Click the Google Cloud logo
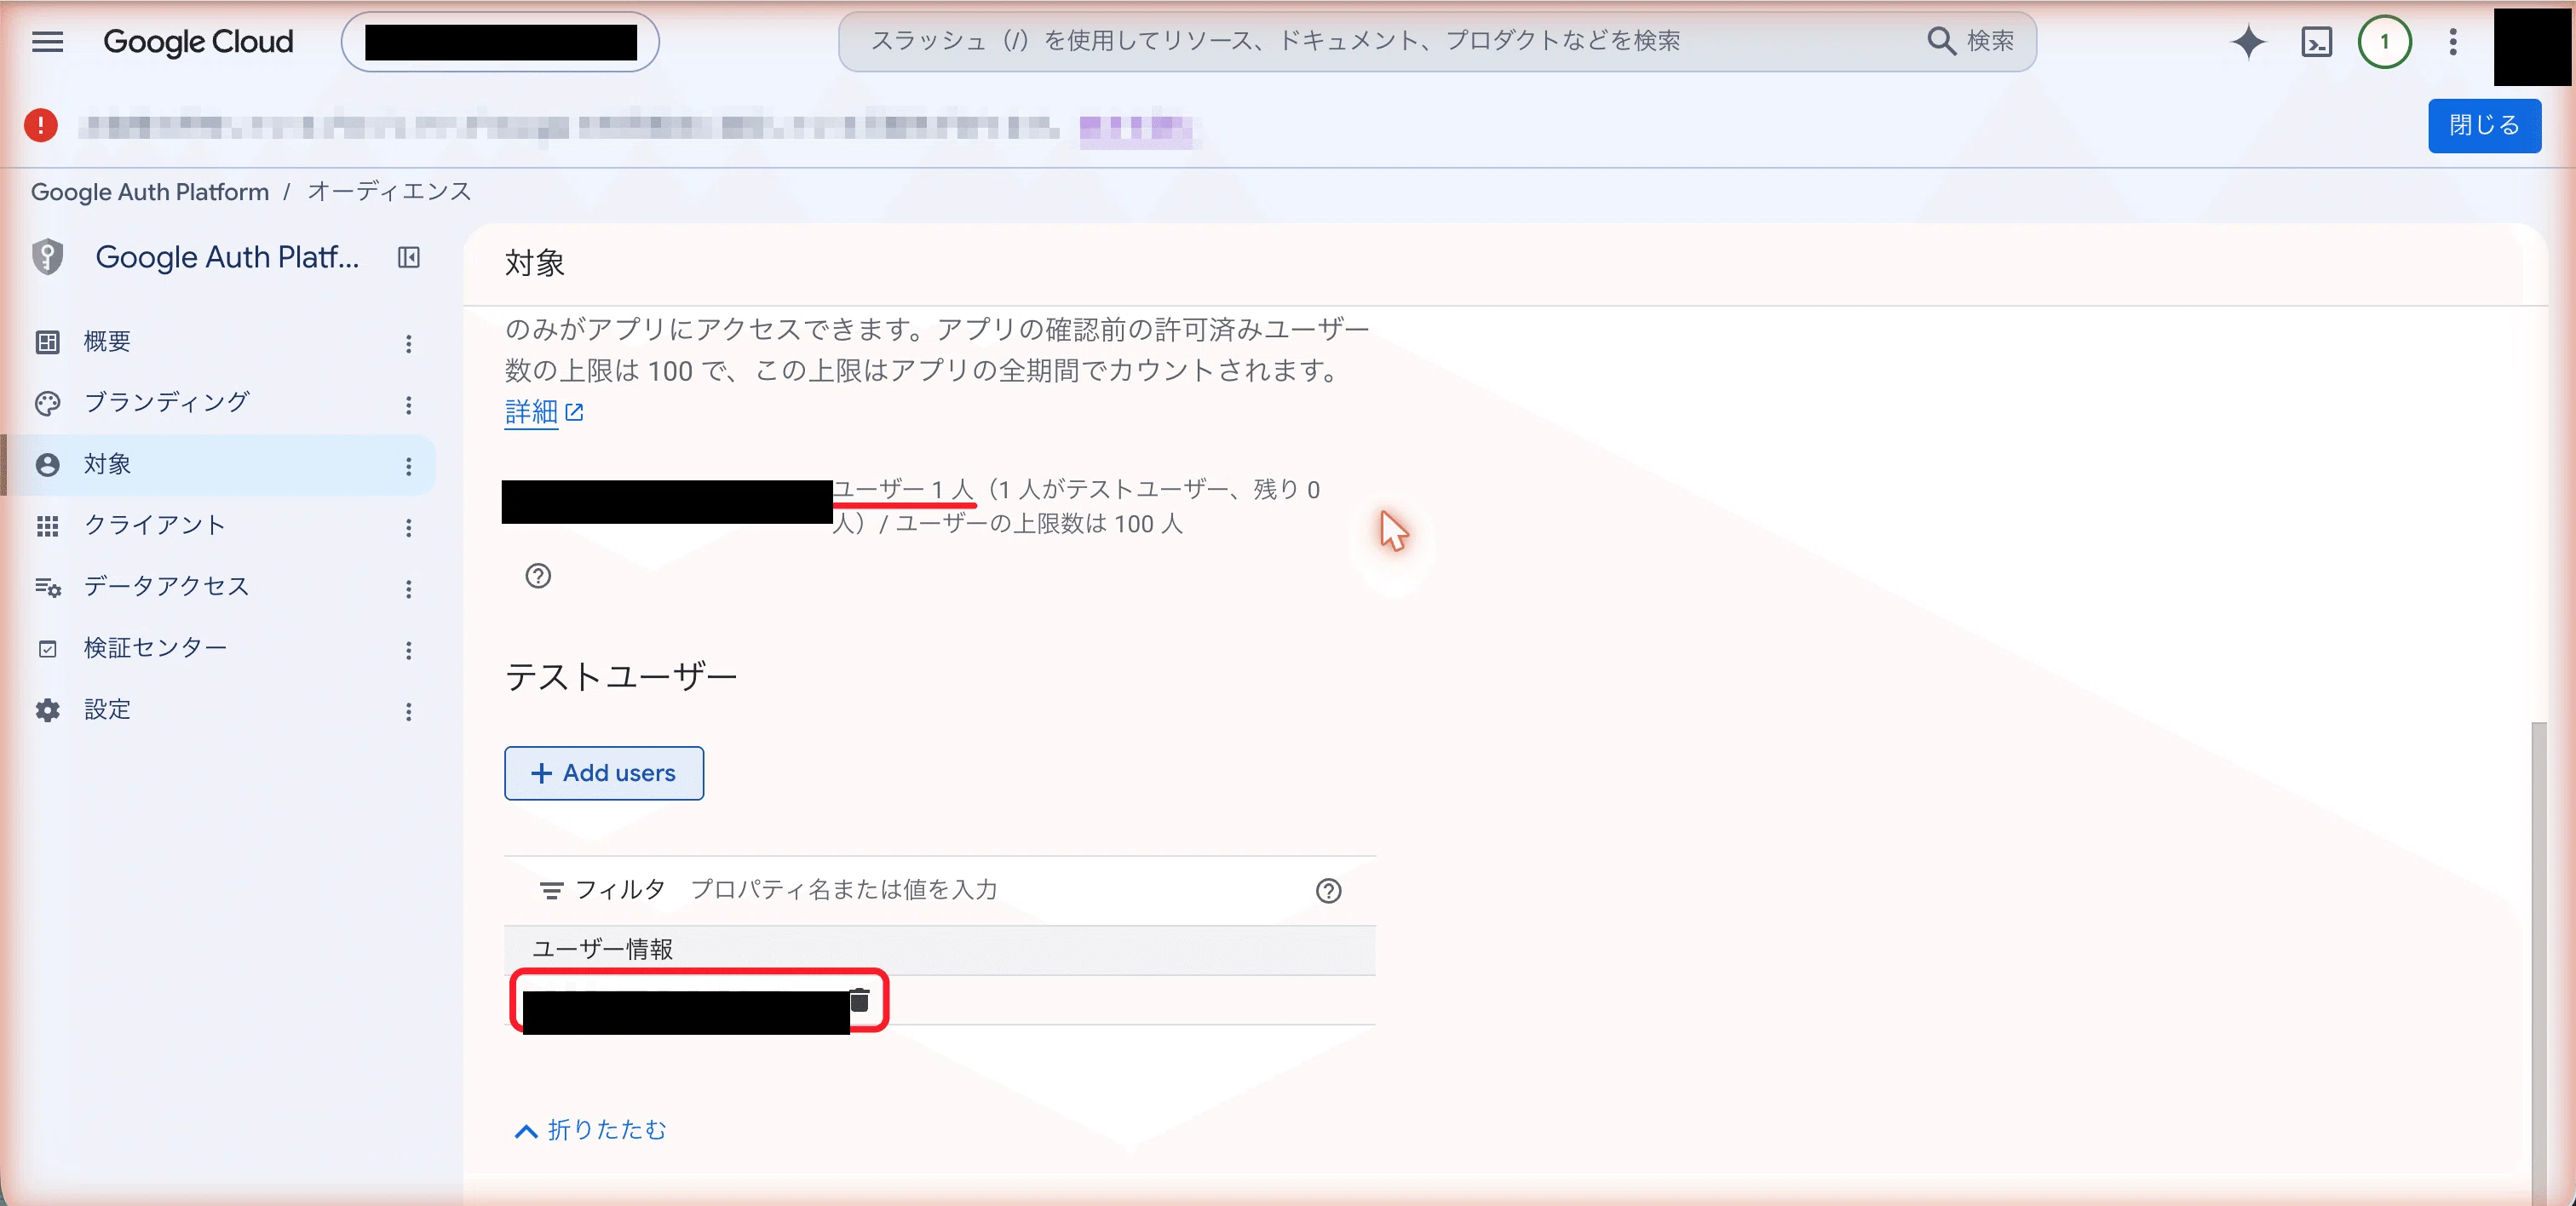Screen dimensions: 2576x1206 point(198,42)
